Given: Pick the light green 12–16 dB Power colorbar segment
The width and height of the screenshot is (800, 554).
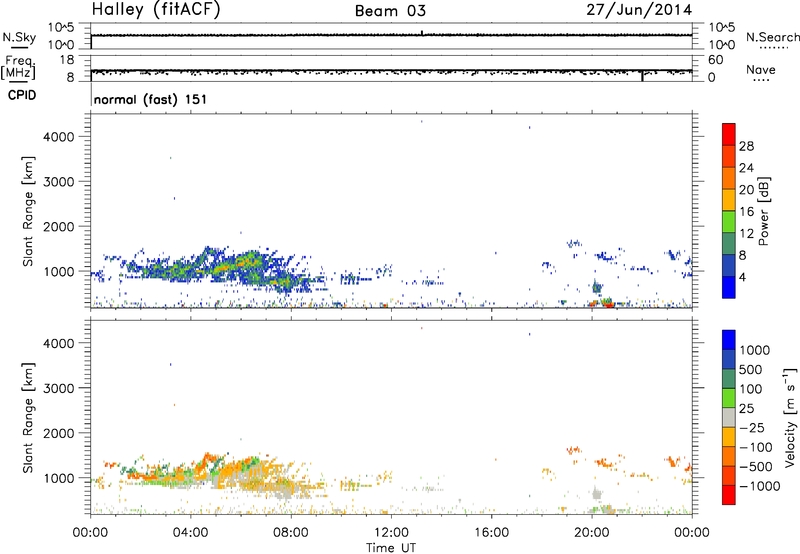Looking at the screenshot, I should tap(729, 222).
